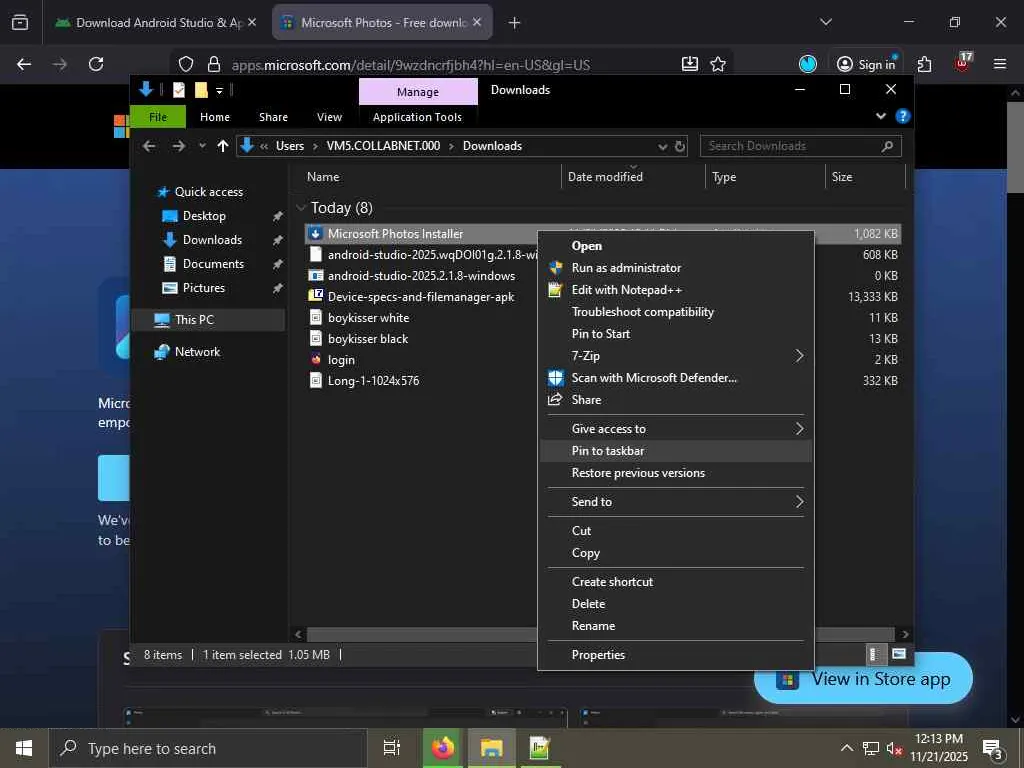Image resolution: width=1024 pixels, height=768 pixels.
Task: Open Task View on taskbar
Action: [x=391, y=748]
